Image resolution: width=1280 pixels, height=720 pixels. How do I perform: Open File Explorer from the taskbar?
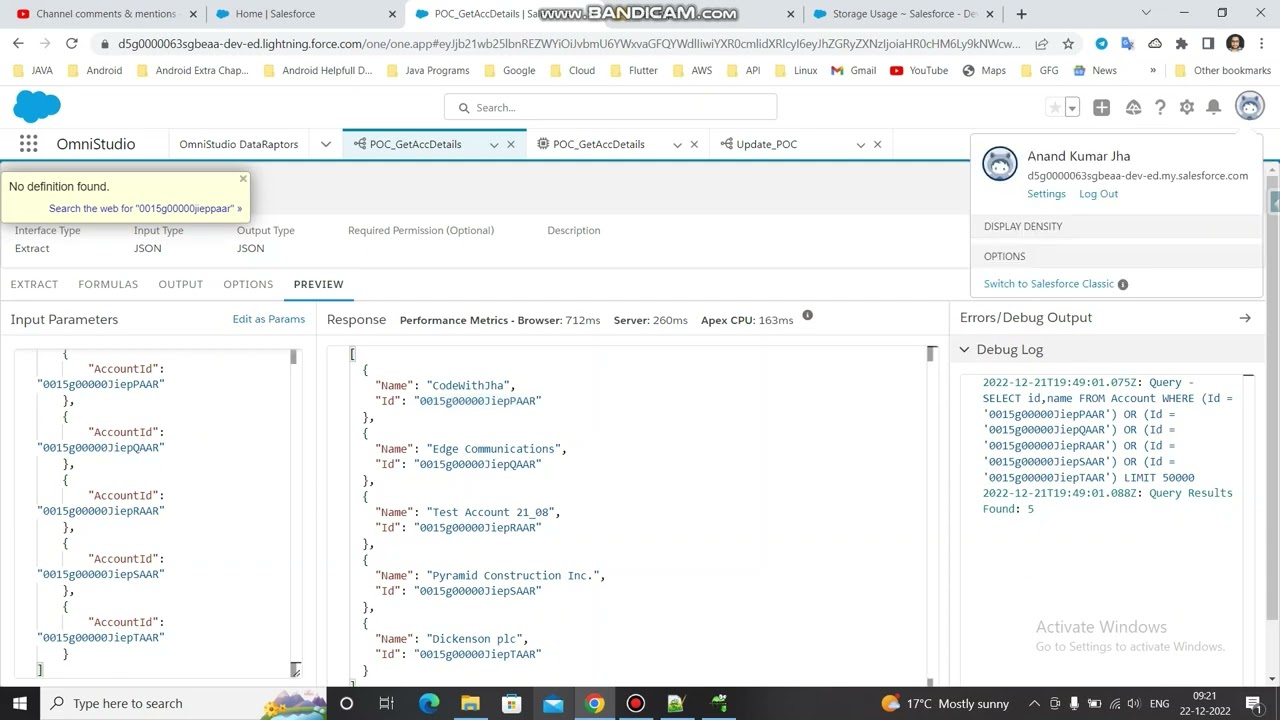point(470,703)
